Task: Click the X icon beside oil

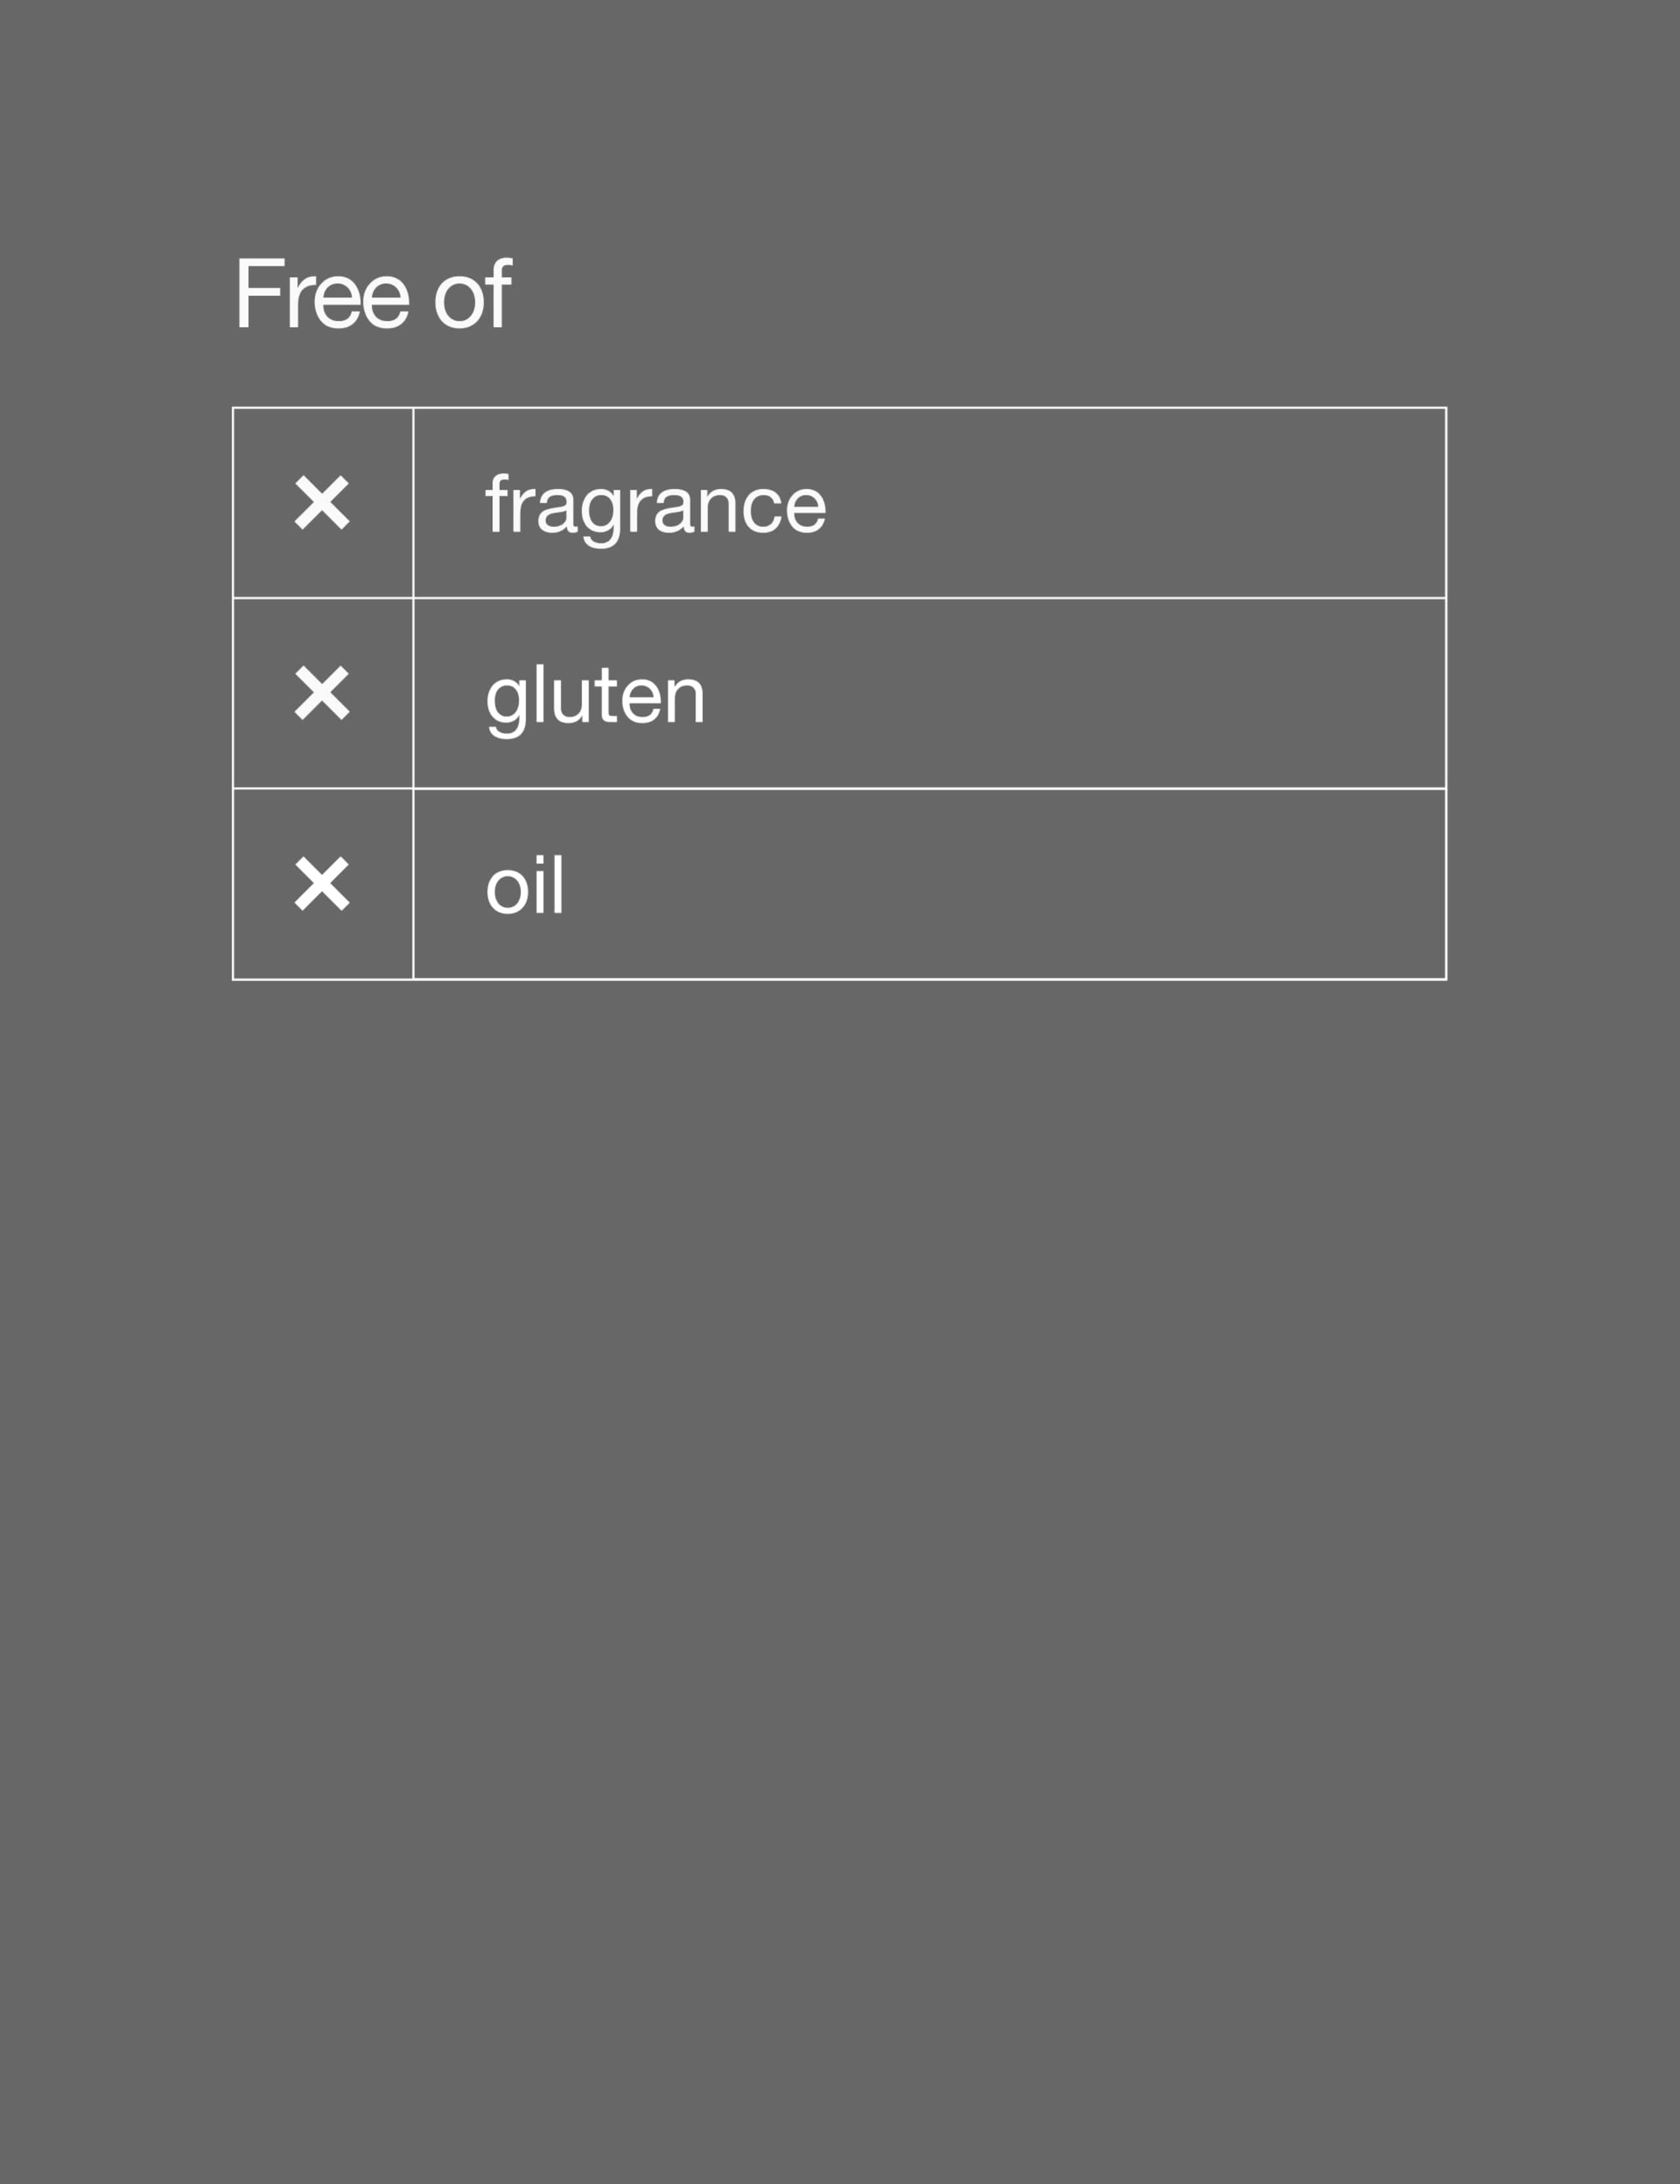Action: click(x=322, y=884)
